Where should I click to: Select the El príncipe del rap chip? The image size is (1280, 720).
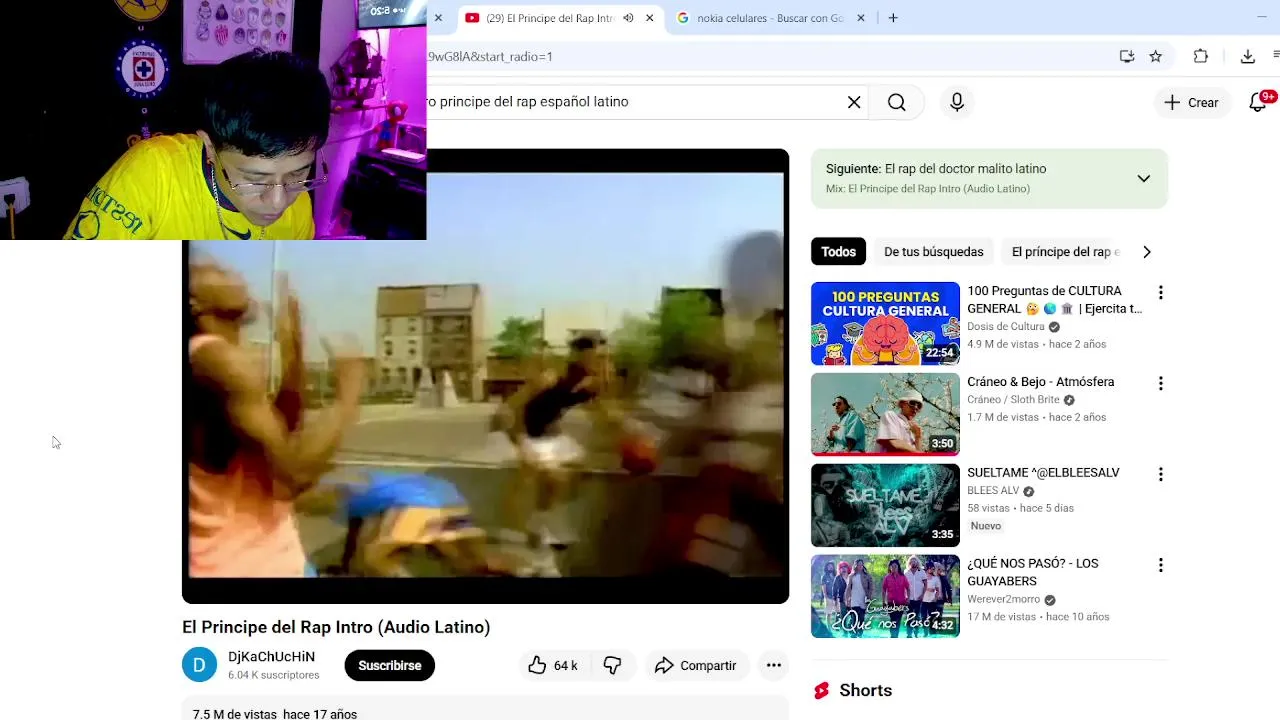point(1066,252)
